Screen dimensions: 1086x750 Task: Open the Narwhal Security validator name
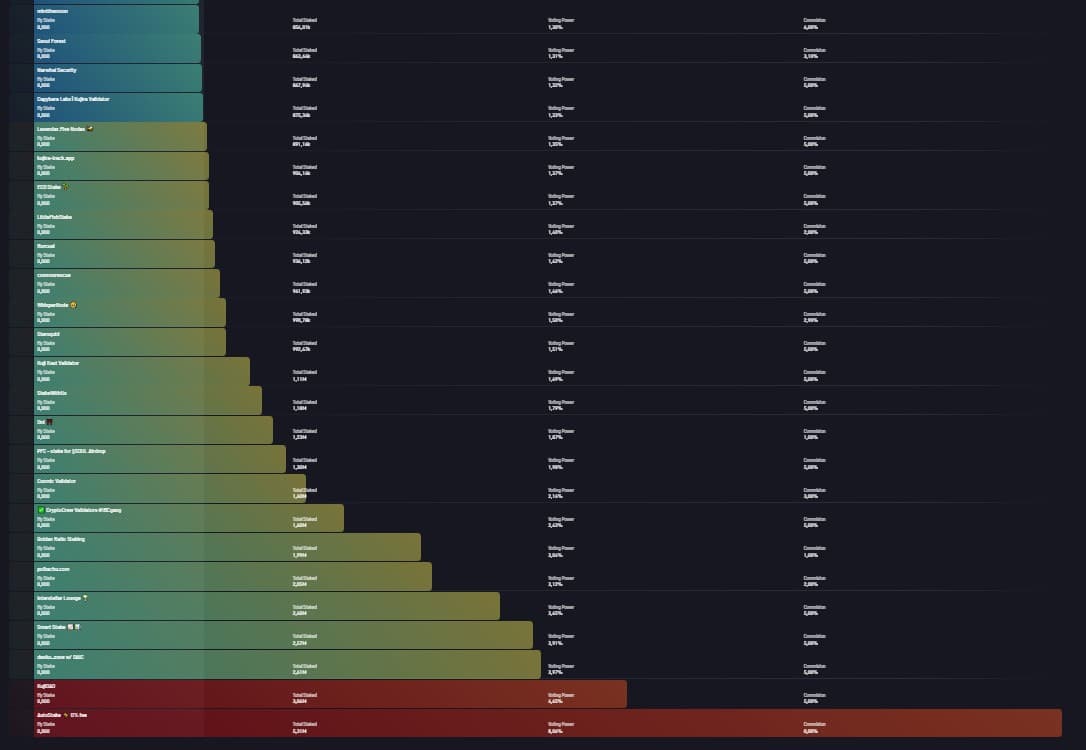click(56, 70)
